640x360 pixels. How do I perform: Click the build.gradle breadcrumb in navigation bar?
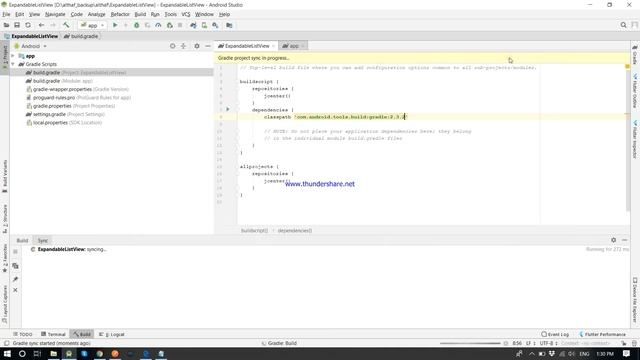(81, 36)
